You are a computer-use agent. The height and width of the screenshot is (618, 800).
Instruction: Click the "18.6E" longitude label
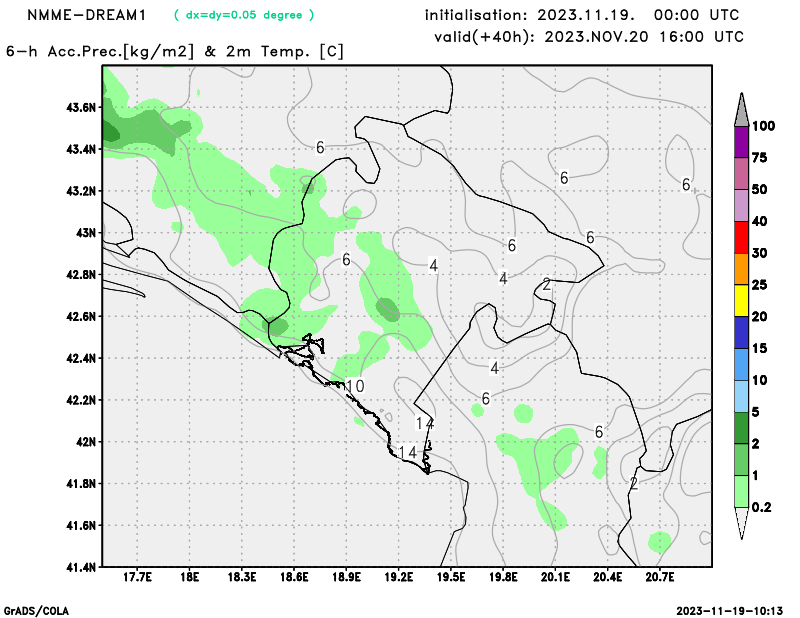(x=294, y=578)
